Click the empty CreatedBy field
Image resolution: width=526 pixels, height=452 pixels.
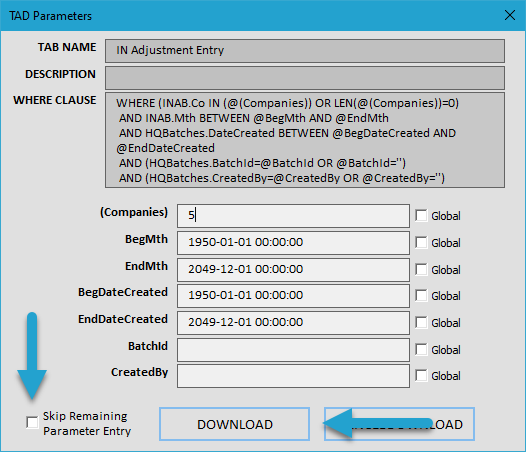pyautogui.click(x=293, y=376)
